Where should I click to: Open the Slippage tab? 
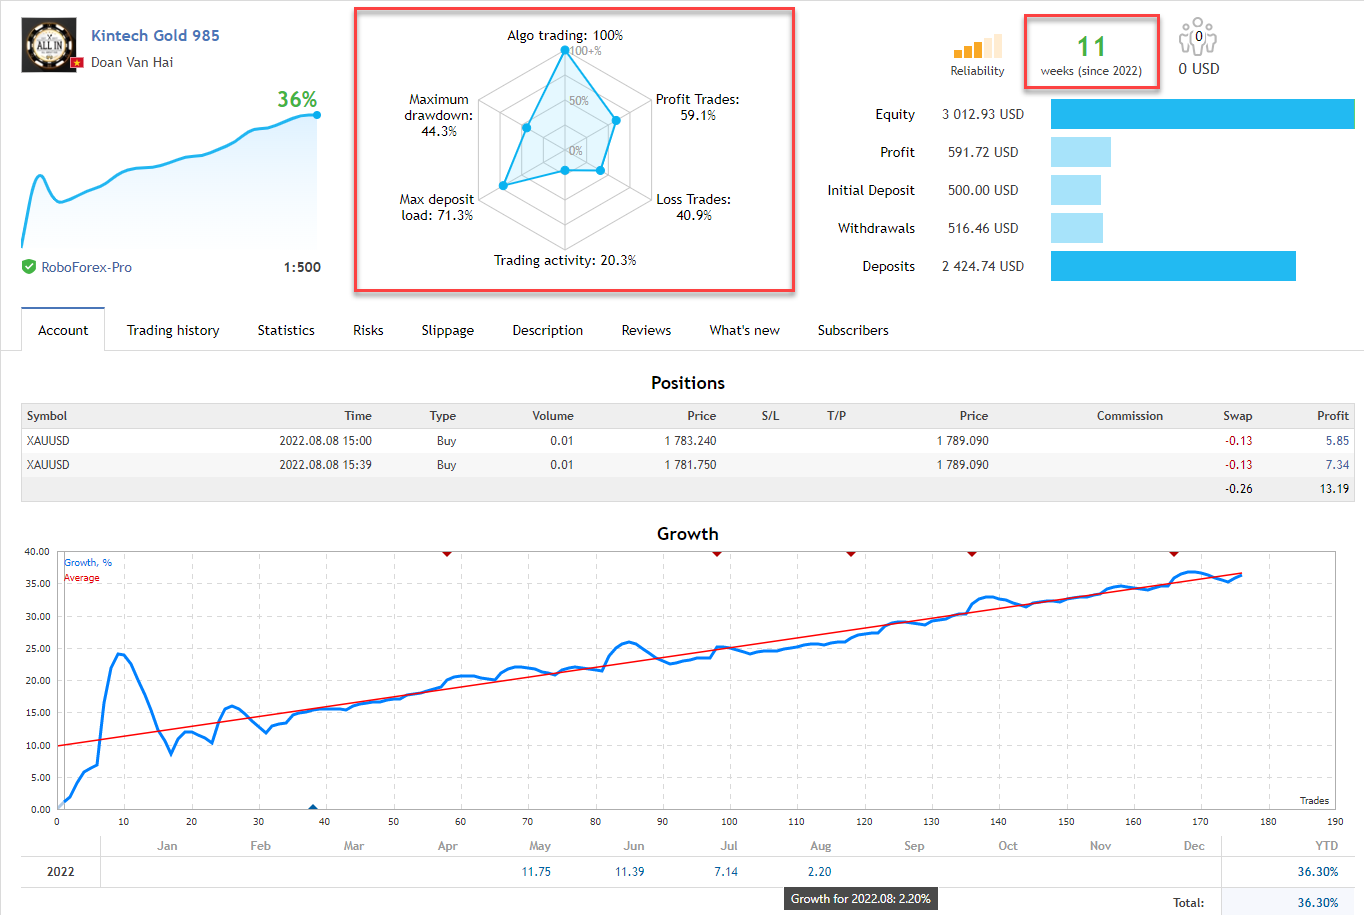coord(448,330)
